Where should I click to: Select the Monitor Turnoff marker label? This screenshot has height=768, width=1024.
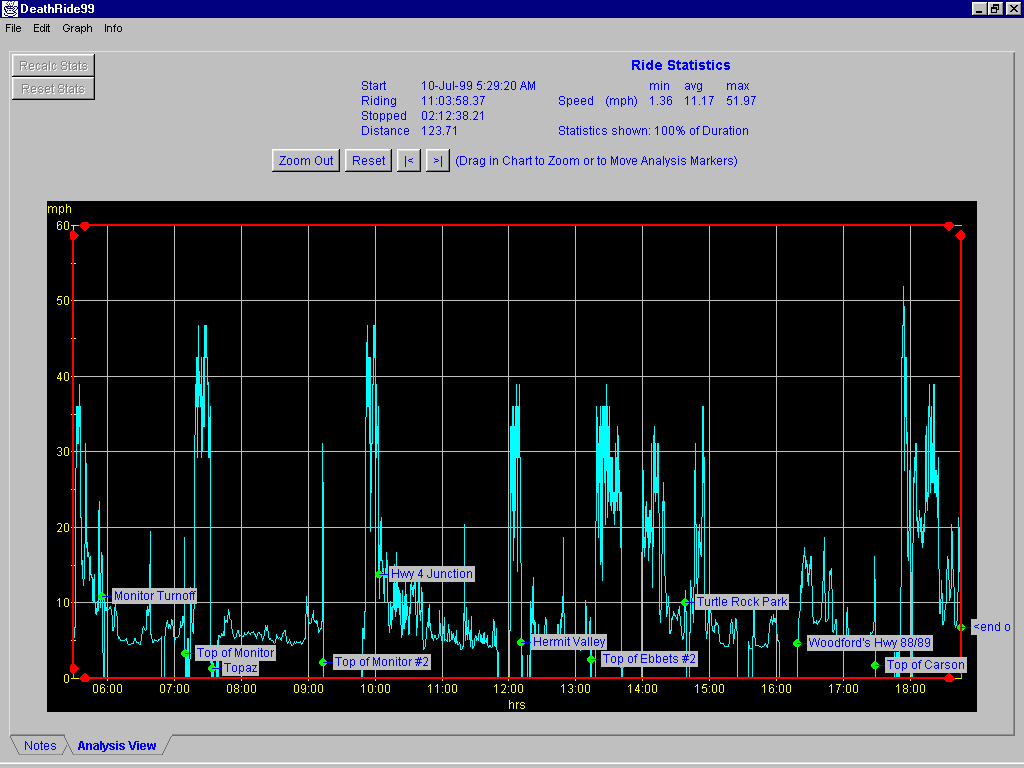click(x=154, y=596)
